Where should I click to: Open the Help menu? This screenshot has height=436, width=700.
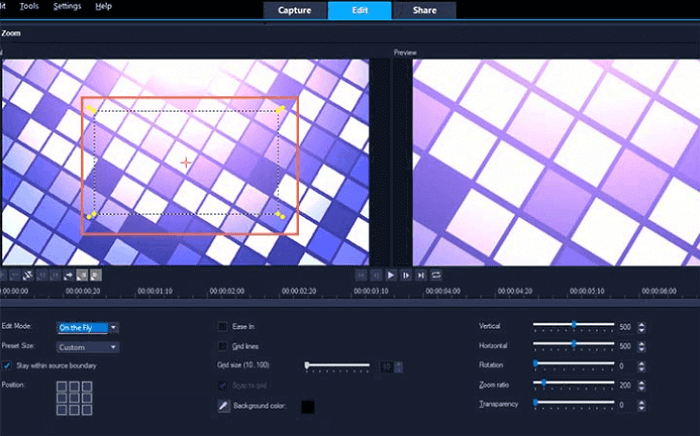pos(104,6)
